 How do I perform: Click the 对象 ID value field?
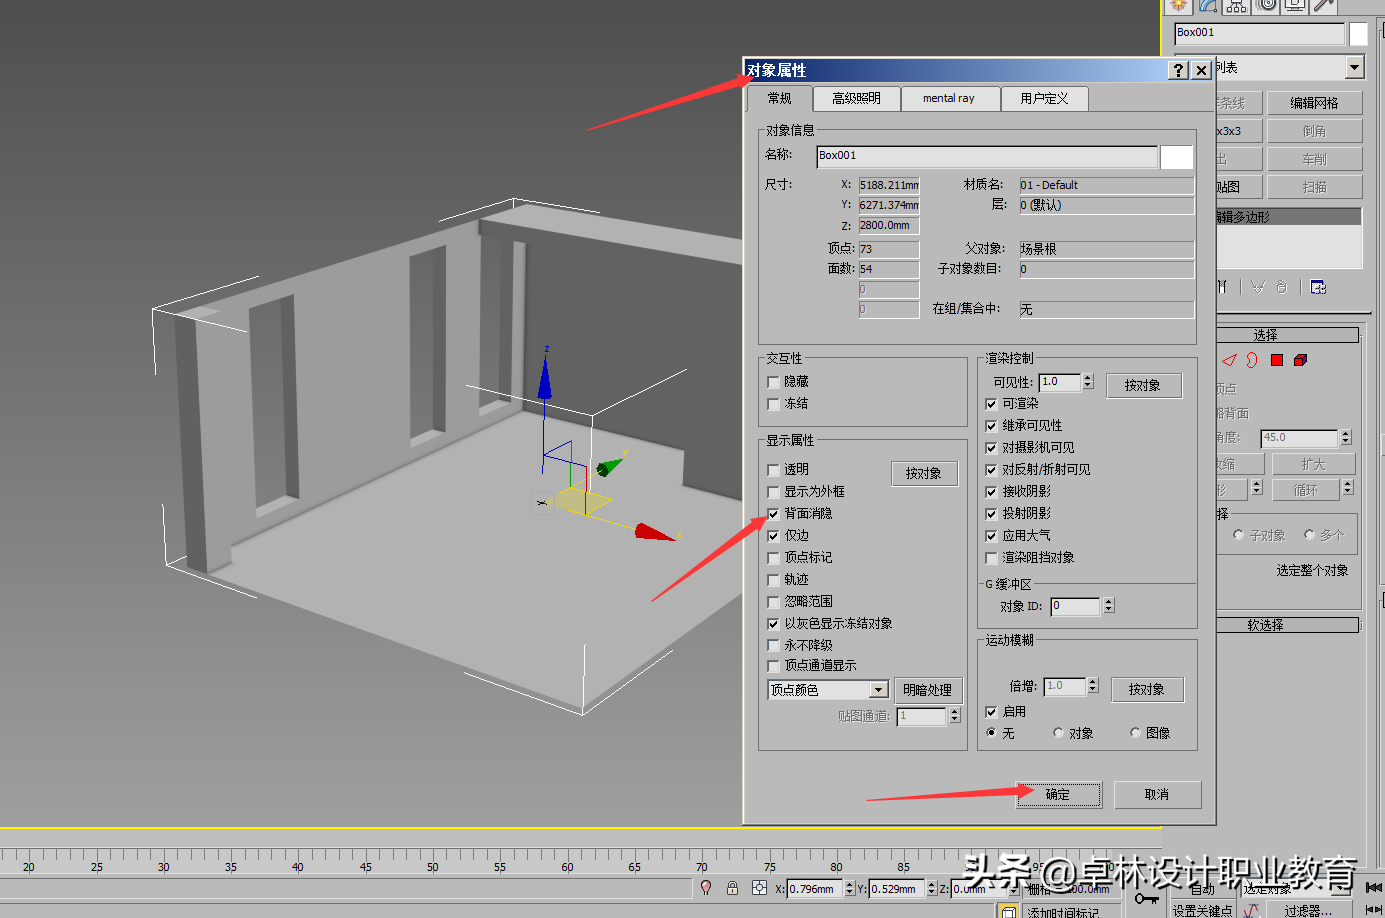[1076, 606]
